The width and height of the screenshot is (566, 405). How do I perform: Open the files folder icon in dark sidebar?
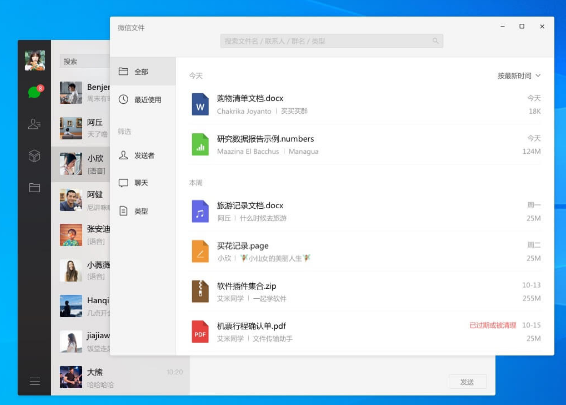pyautogui.click(x=34, y=187)
